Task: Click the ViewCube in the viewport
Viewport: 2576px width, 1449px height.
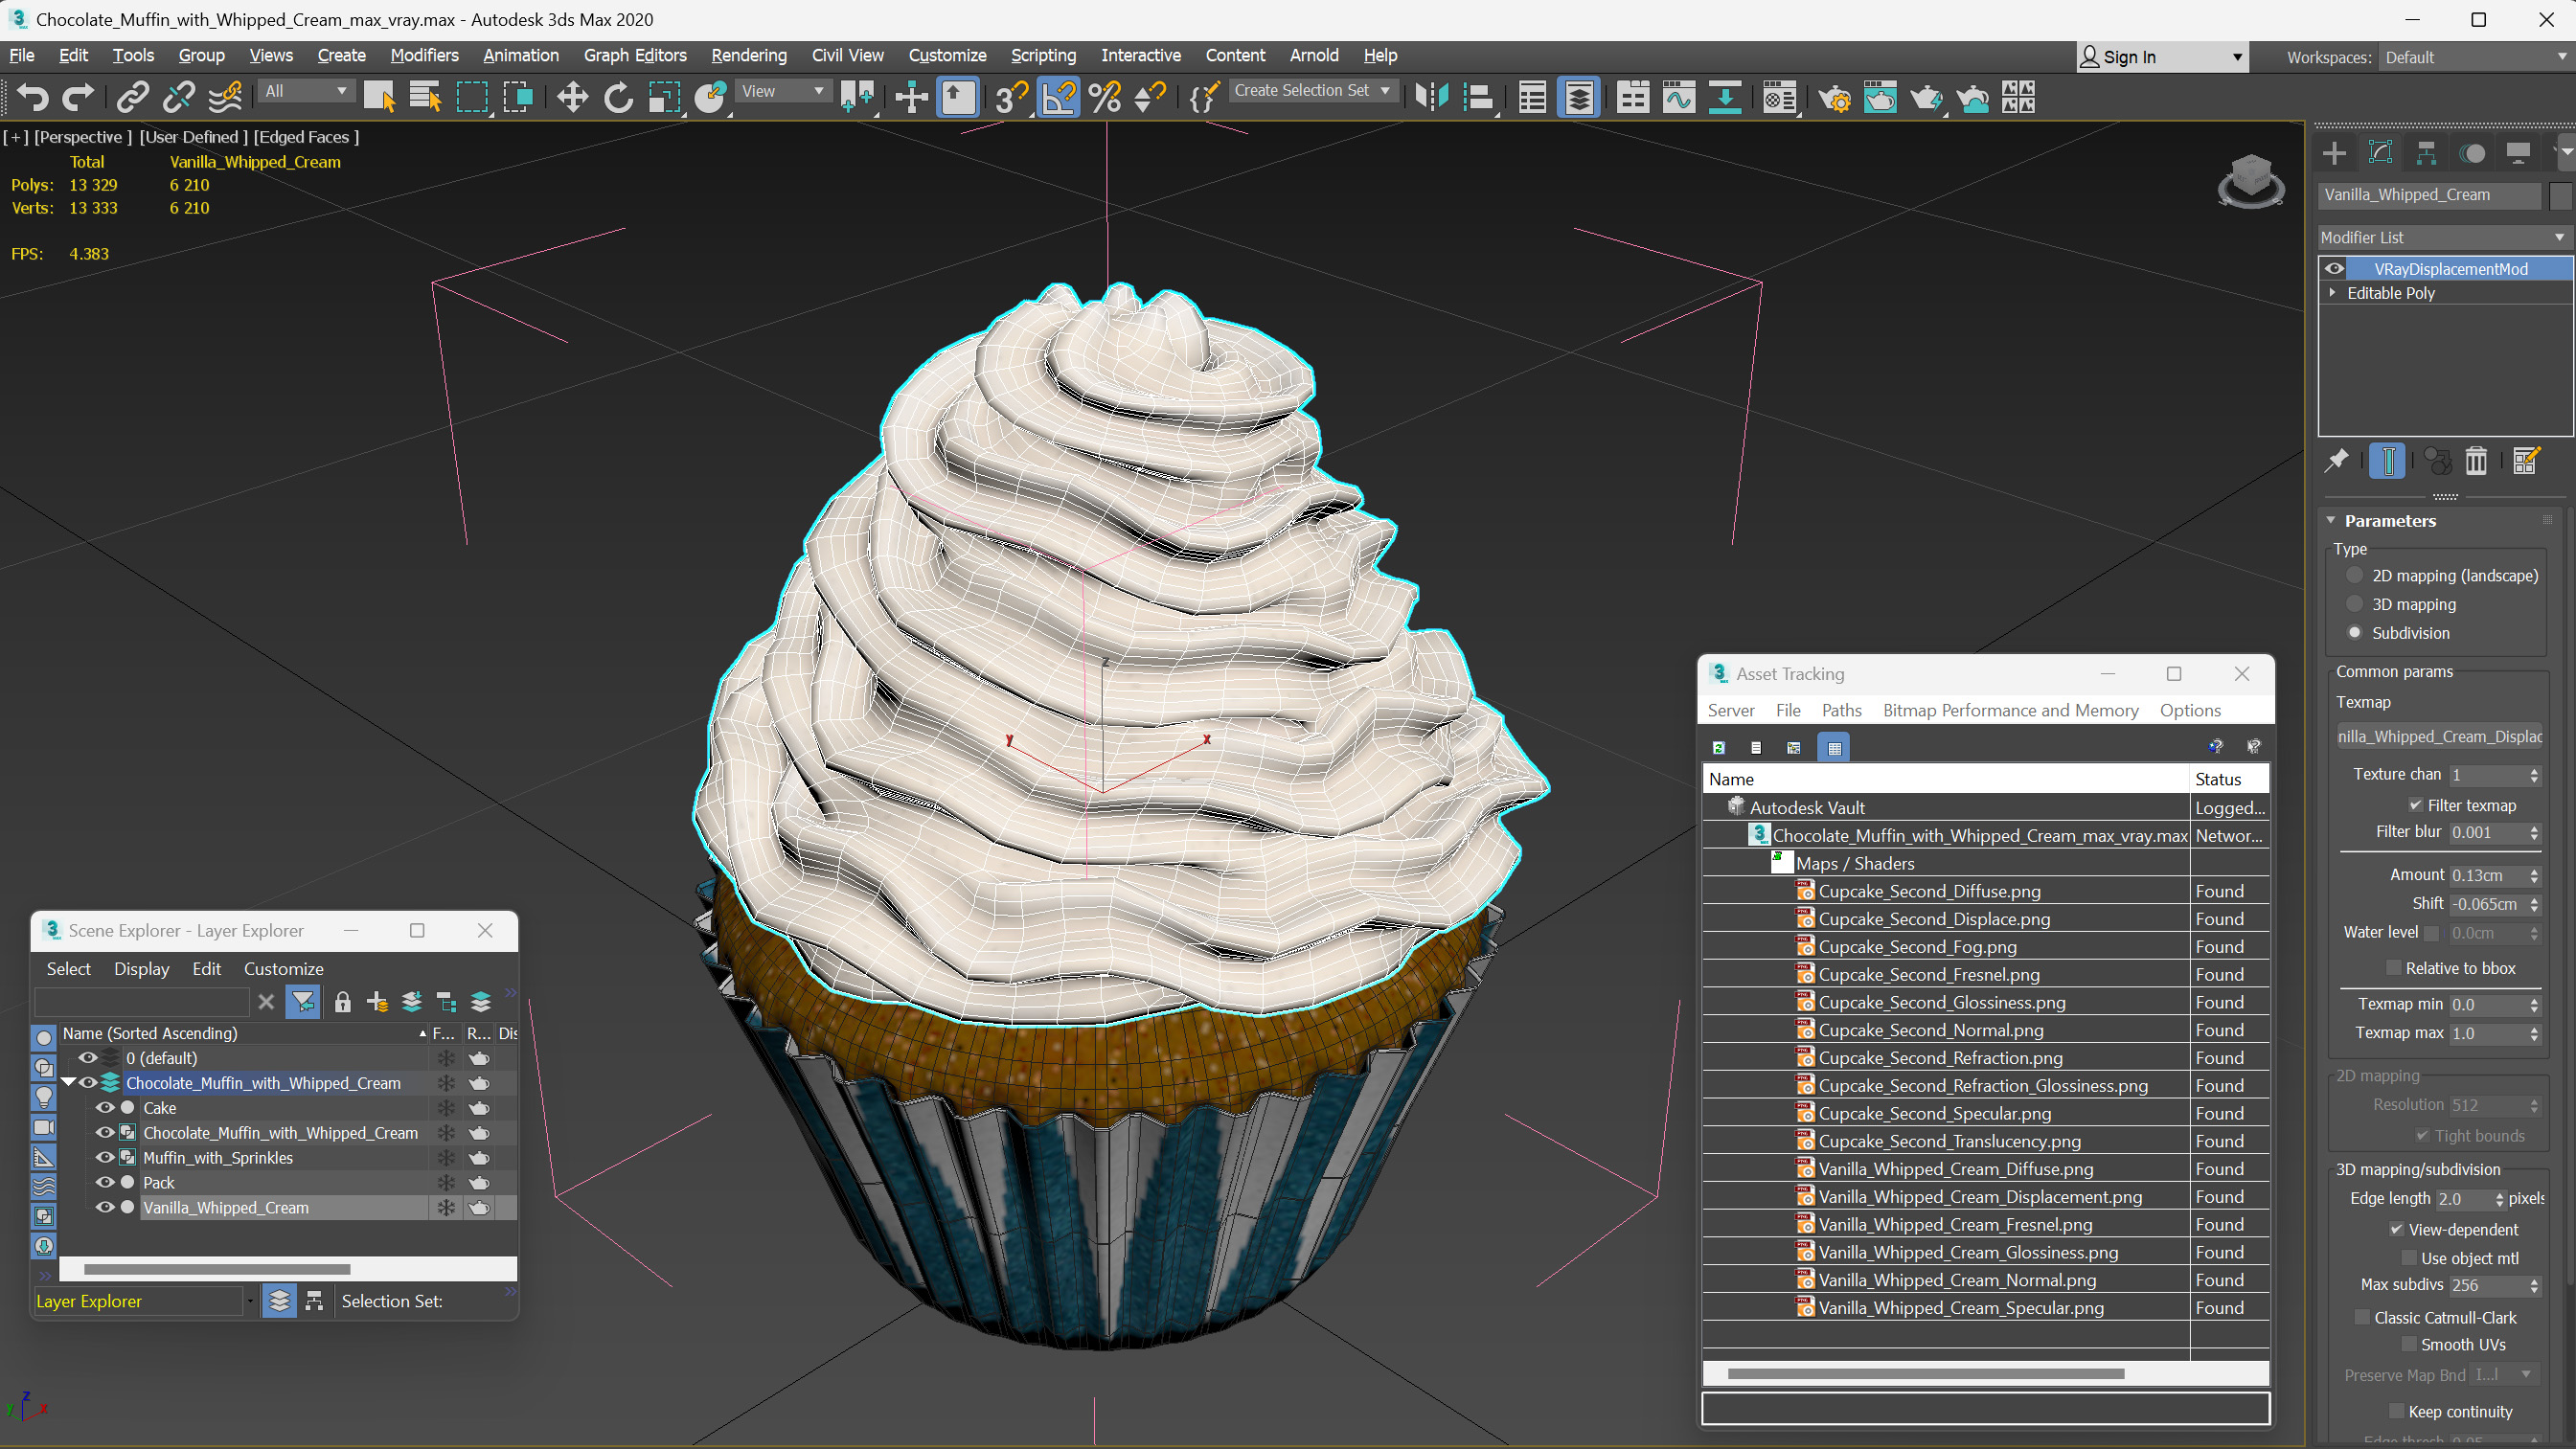Action: 2250,180
